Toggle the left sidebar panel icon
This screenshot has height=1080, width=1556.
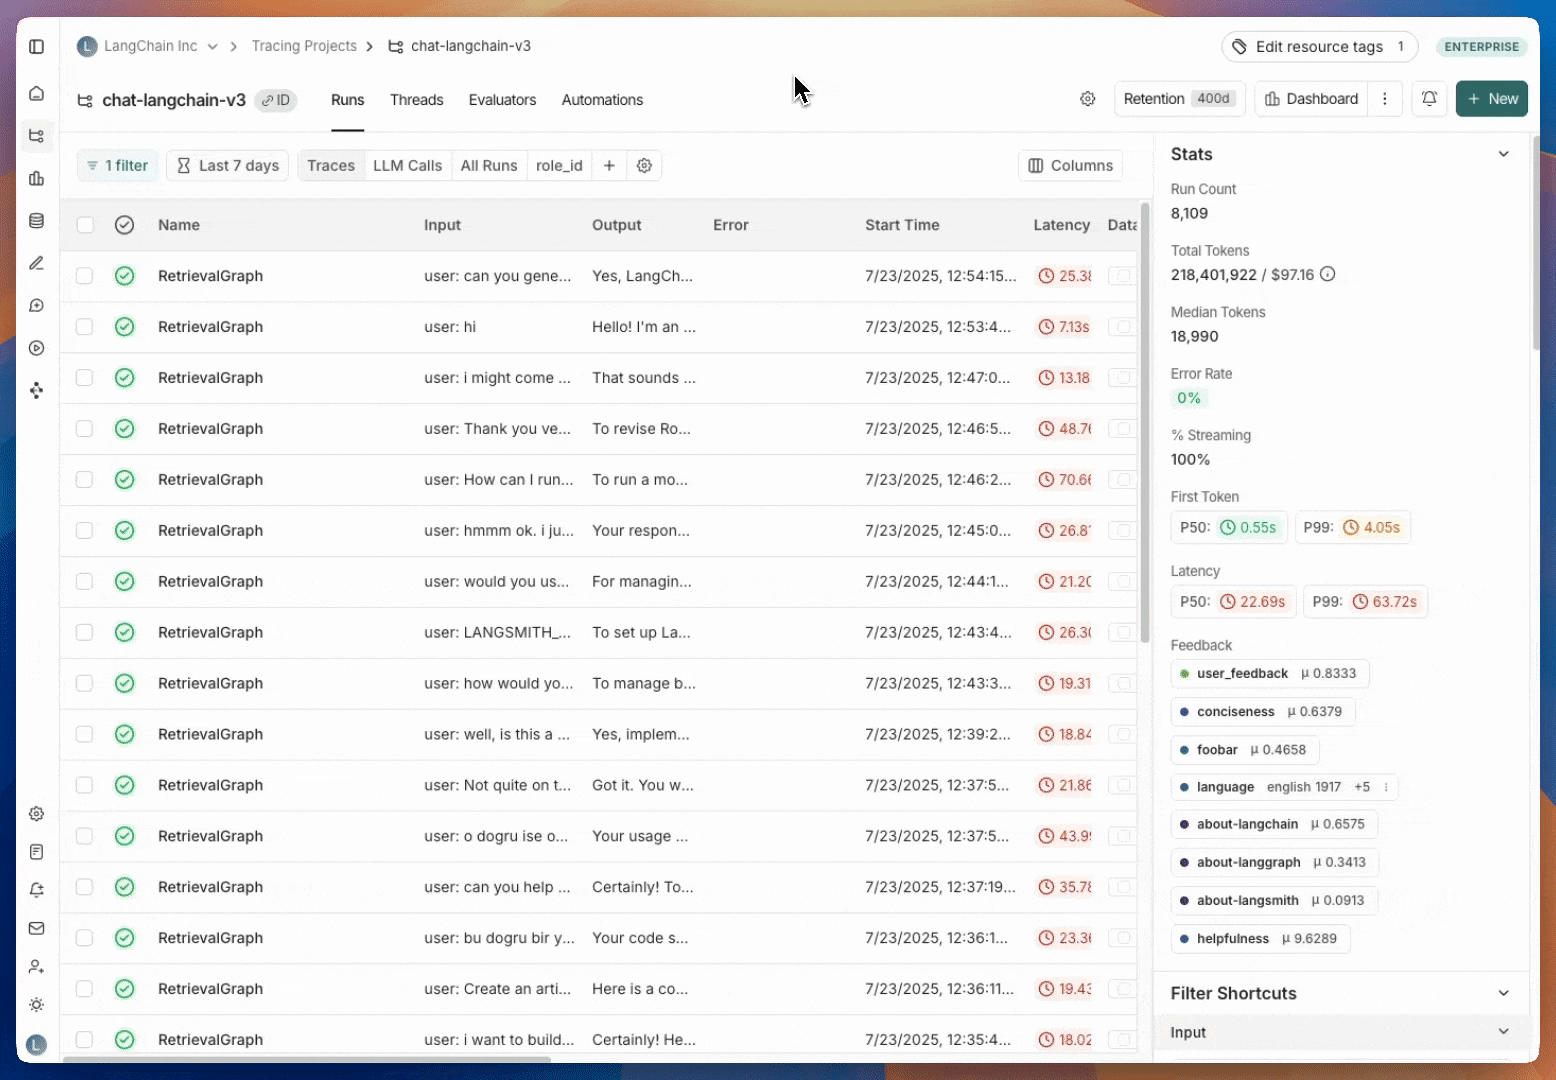37,47
